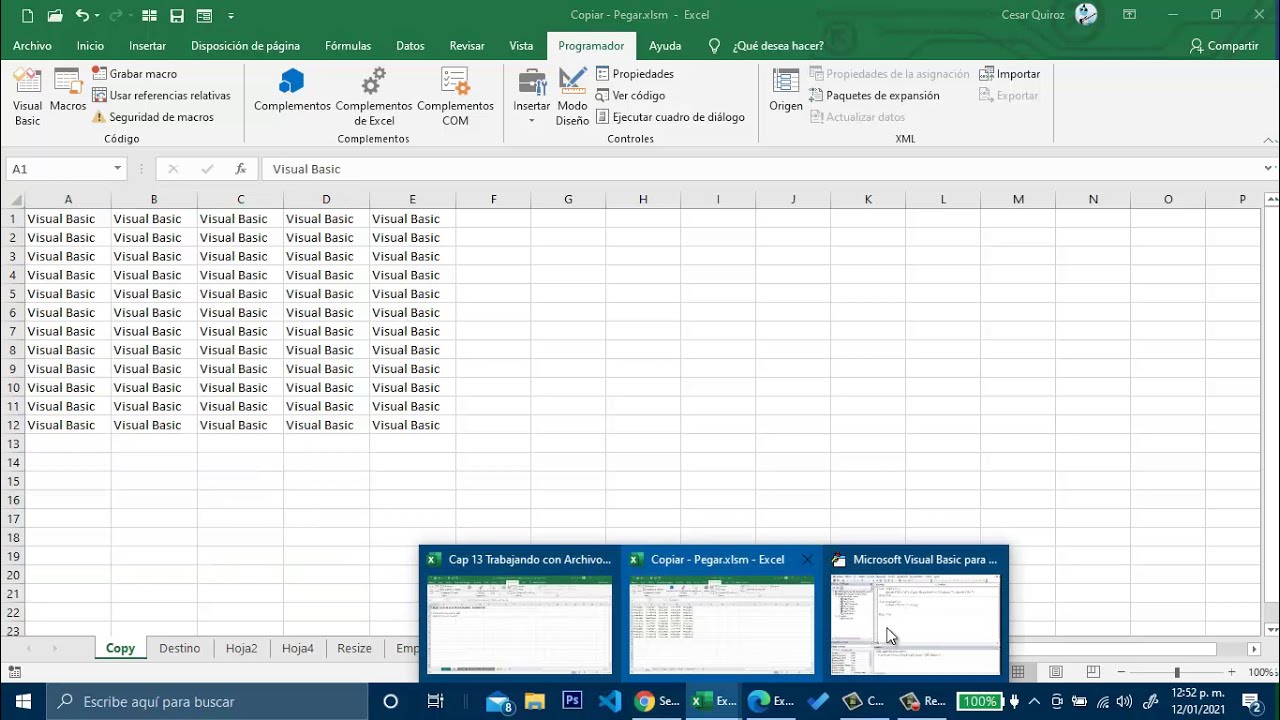Click Ejecutar cuadro de diálogo
Image resolution: width=1280 pixels, height=720 pixels.
670,117
